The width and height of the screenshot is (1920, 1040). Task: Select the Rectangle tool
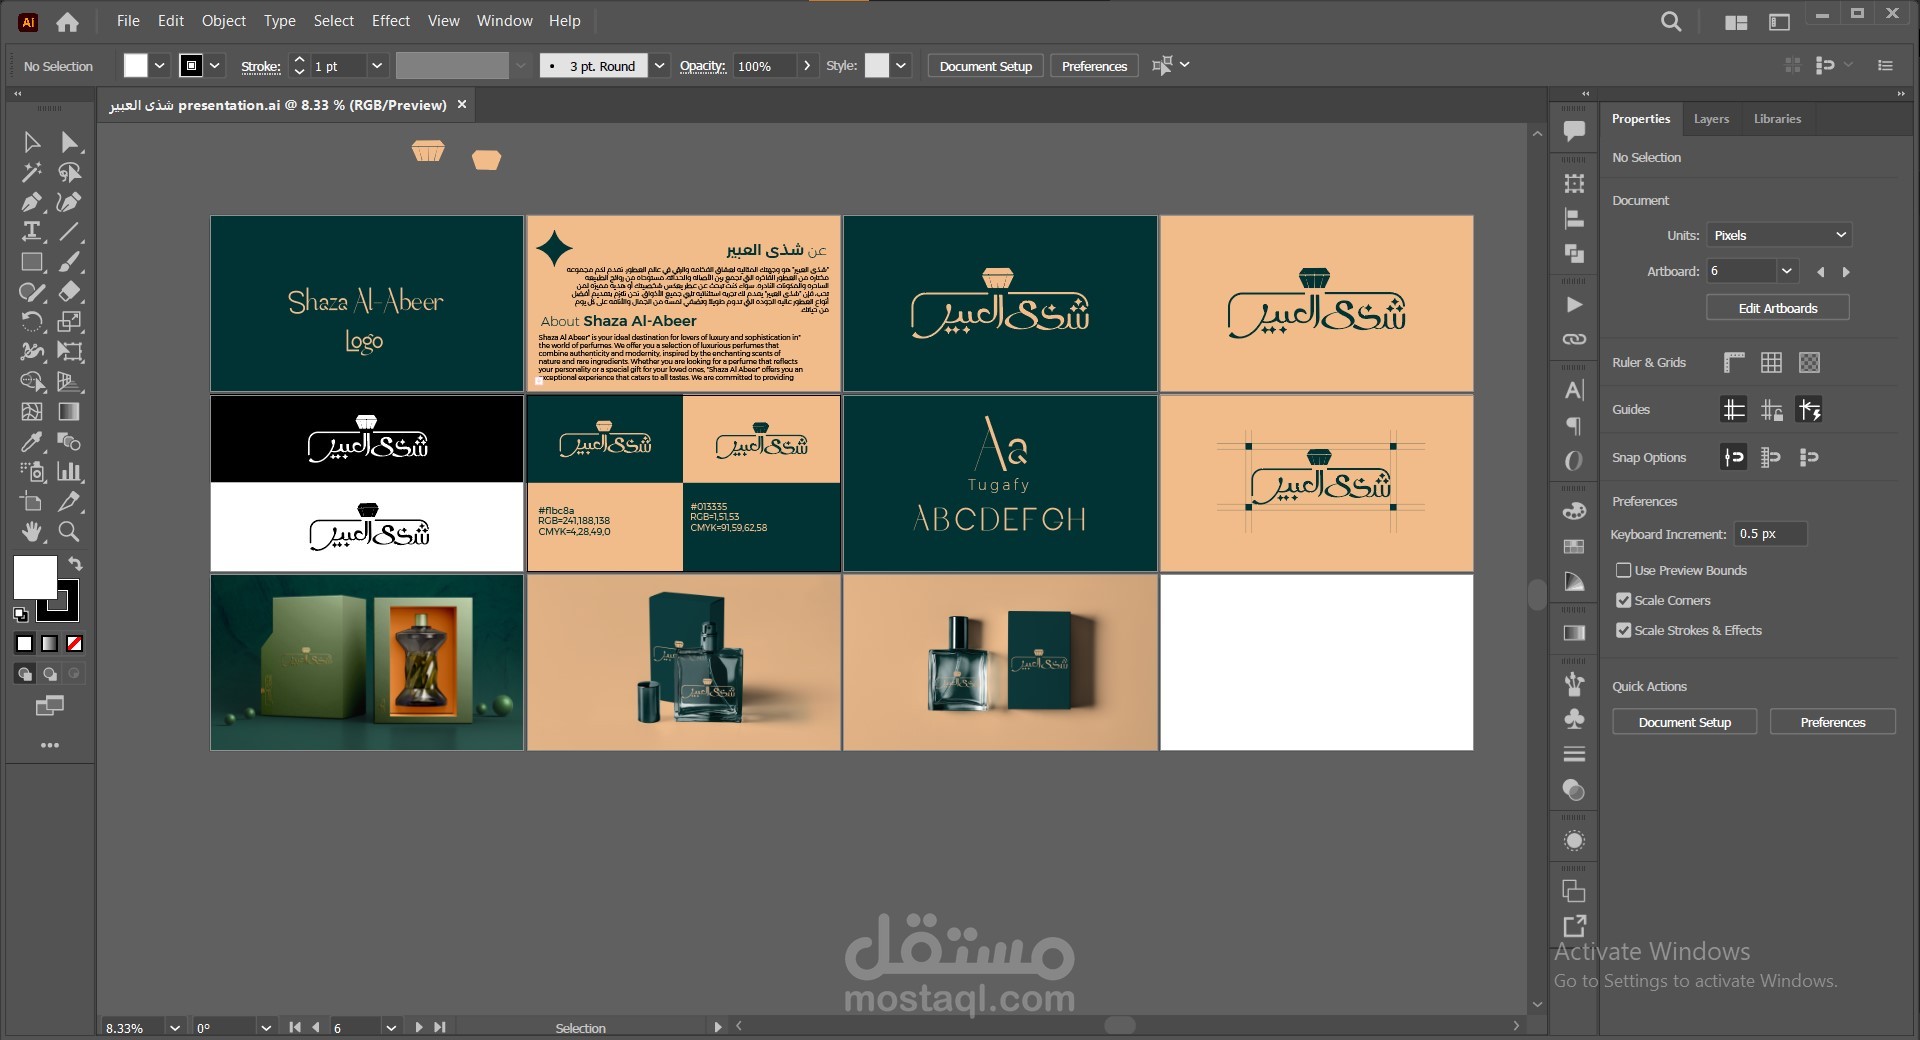(x=32, y=262)
